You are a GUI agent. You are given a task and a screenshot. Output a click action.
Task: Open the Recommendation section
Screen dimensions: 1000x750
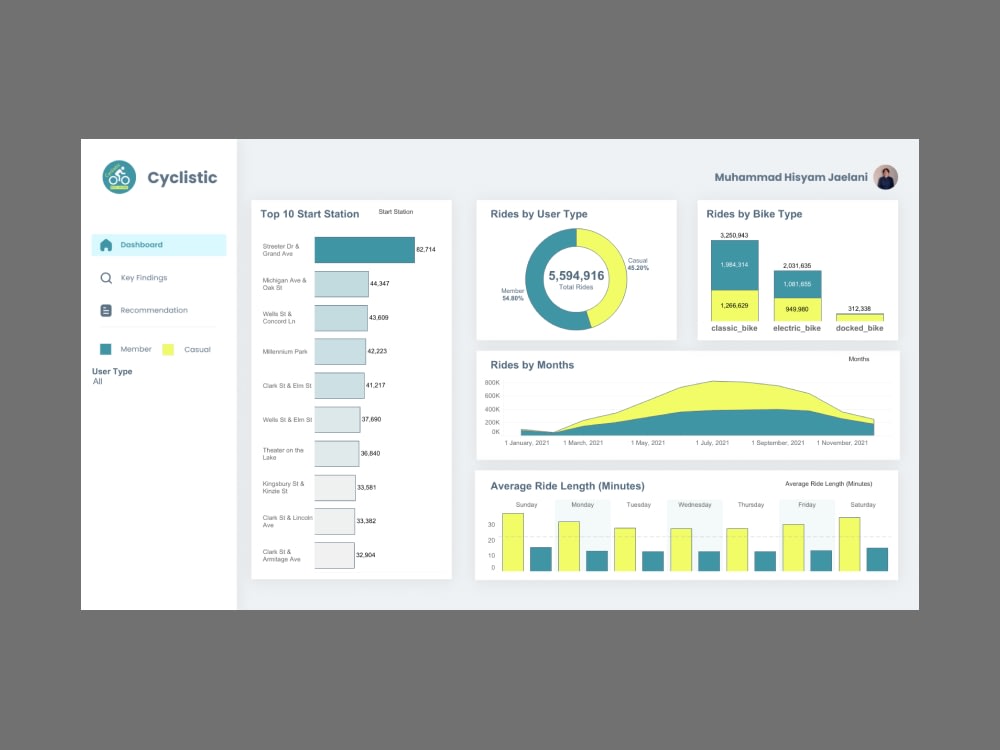(152, 310)
